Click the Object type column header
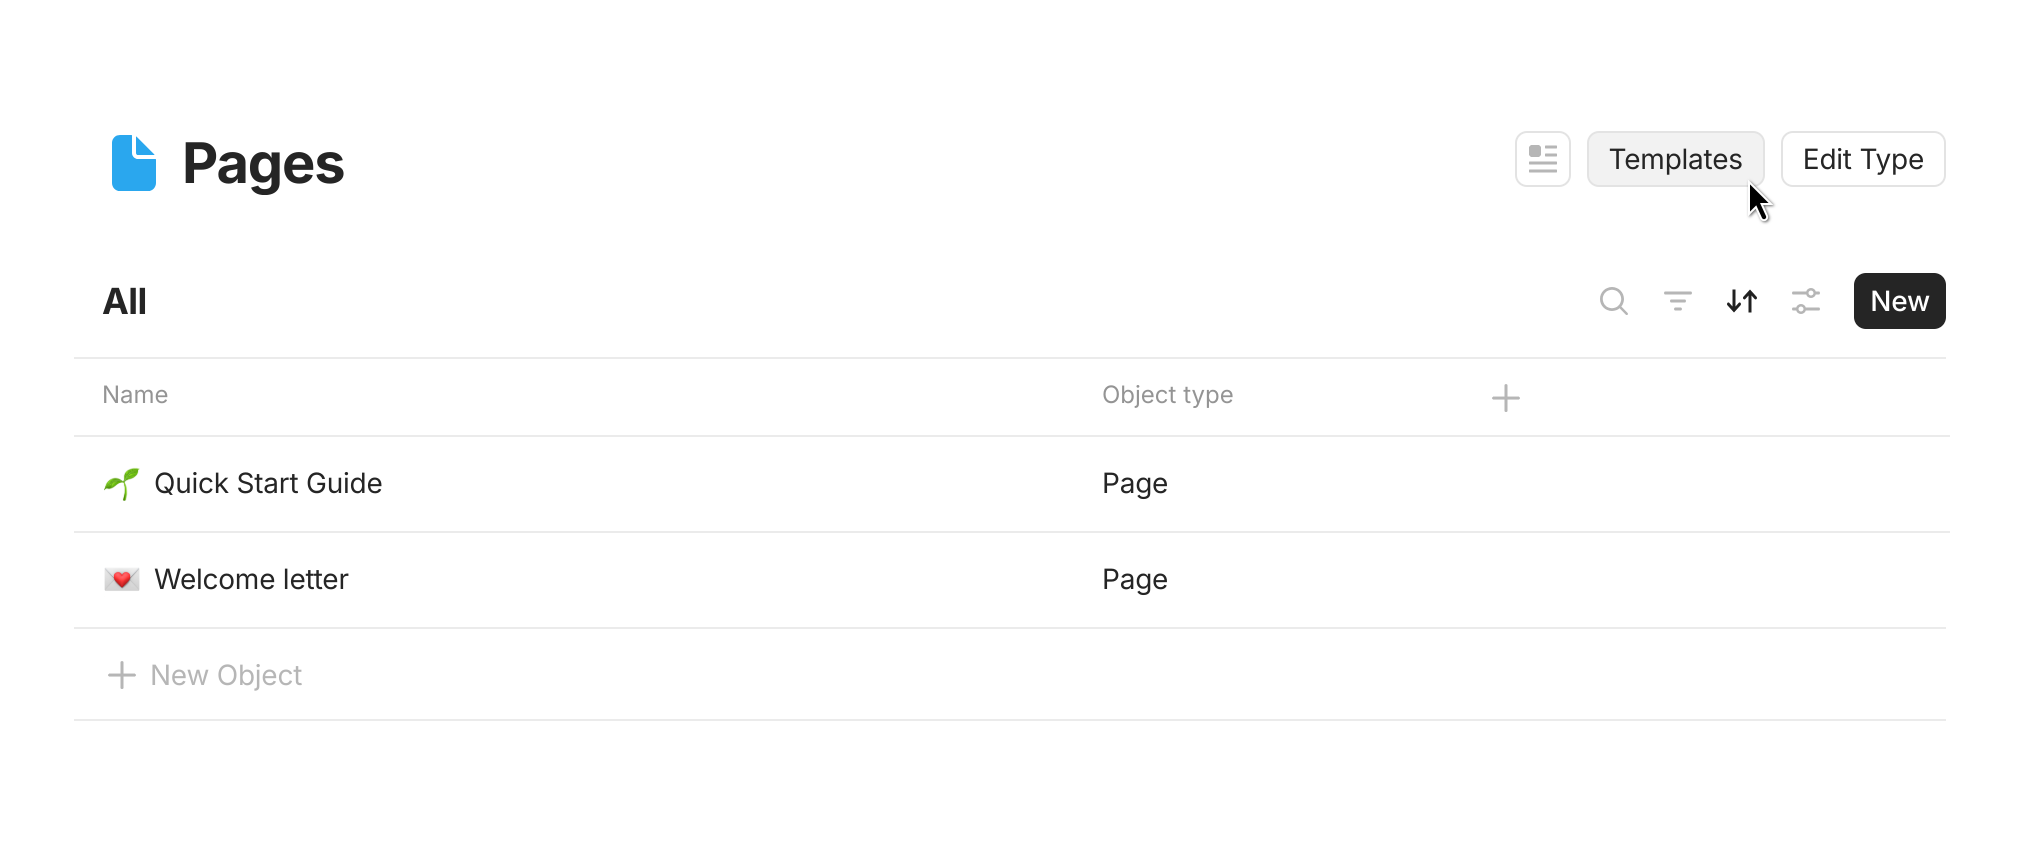The height and width of the screenshot is (848, 2030). [x=1167, y=395]
